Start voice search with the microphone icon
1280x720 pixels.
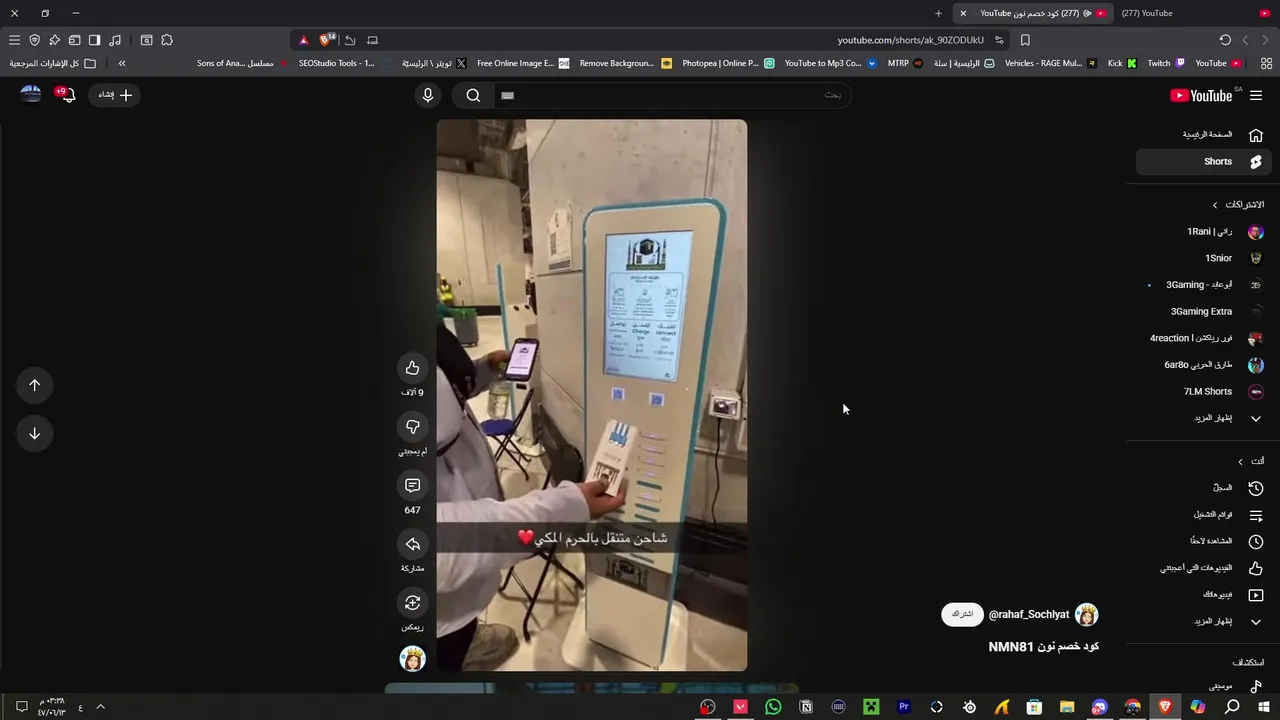[428, 95]
